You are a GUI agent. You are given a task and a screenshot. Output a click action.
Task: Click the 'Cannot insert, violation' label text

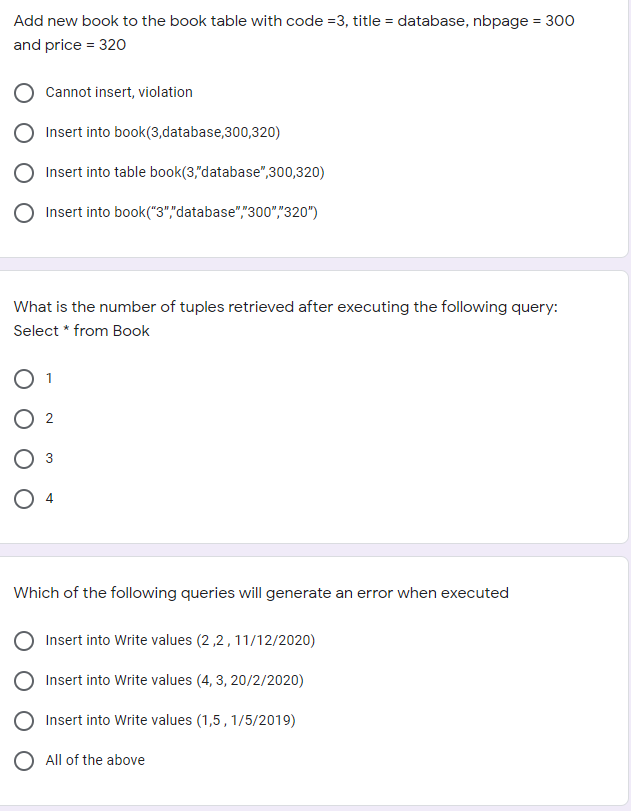click(119, 92)
